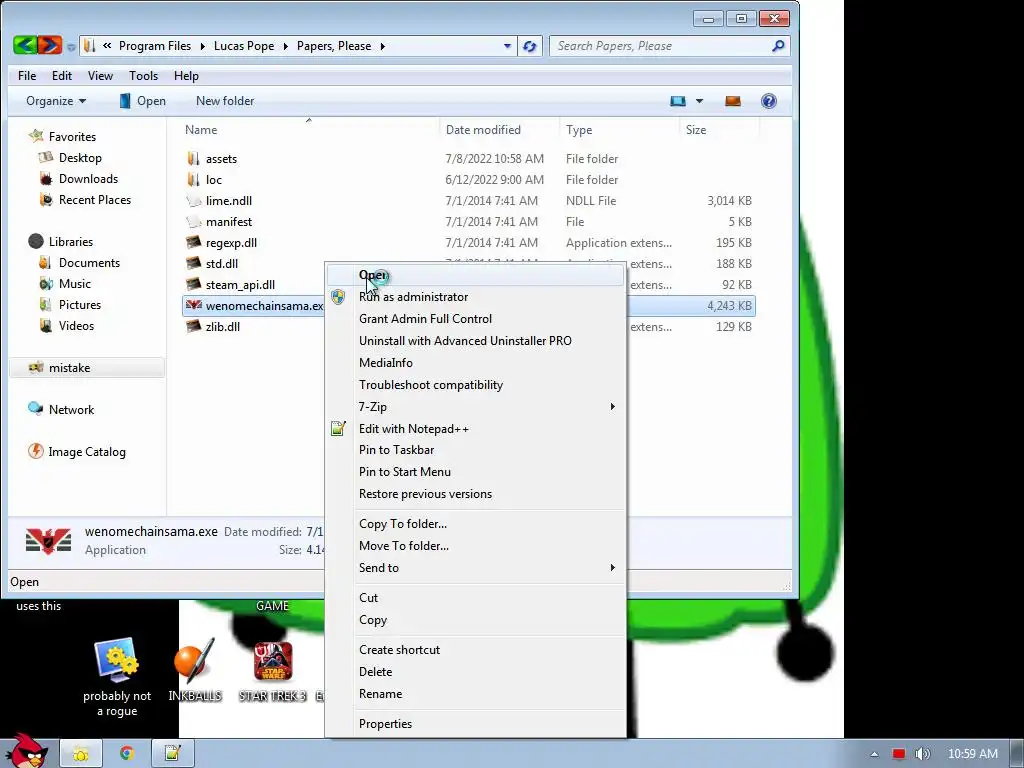Open Documents library in sidebar

[x=89, y=263]
